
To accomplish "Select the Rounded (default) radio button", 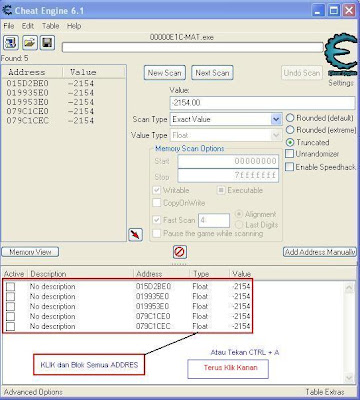I will (x=290, y=118).
